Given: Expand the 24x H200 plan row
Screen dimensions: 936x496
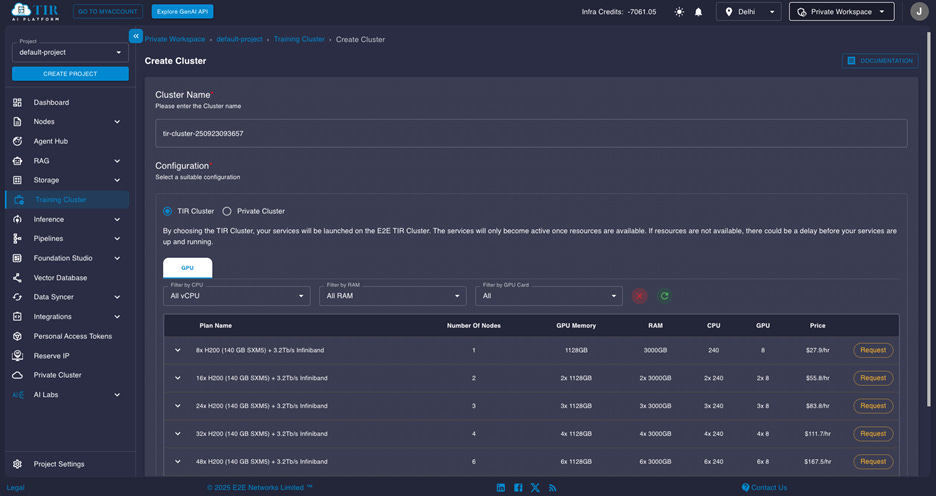Looking at the screenshot, I should pos(177,406).
